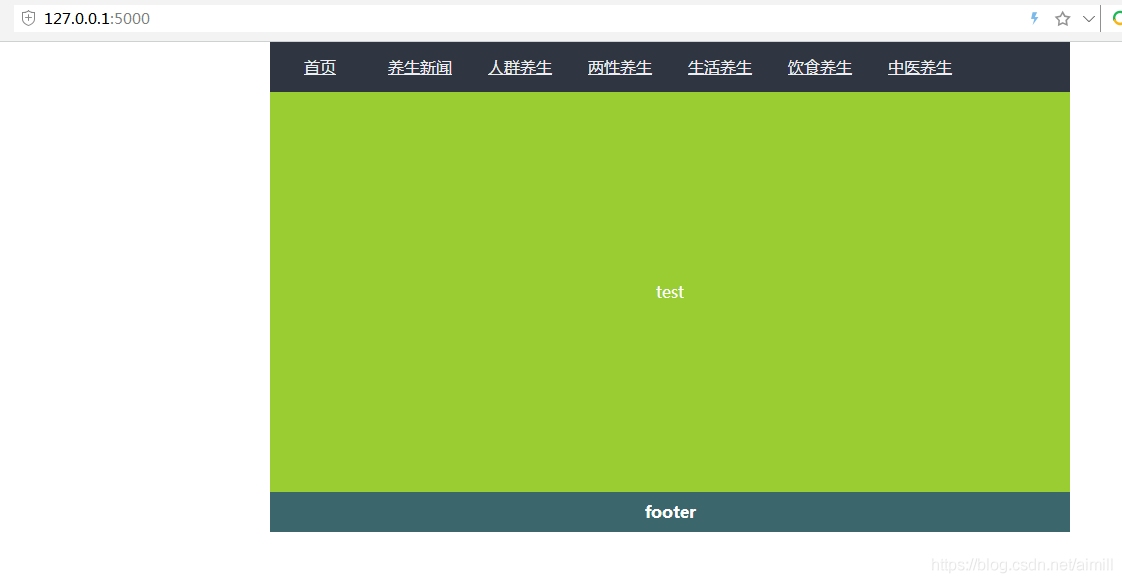Go to 人群养生 section
Screen dimensions: 1122x583
point(519,67)
